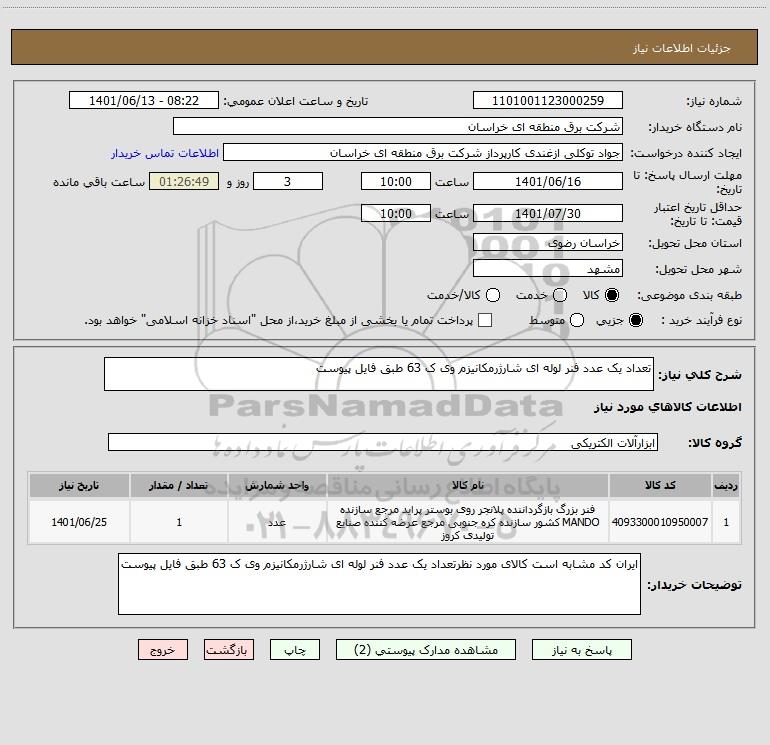Toggle the Islamic treasury payment checkbox
The height and width of the screenshot is (745, 770).
(x=485, y=320)
